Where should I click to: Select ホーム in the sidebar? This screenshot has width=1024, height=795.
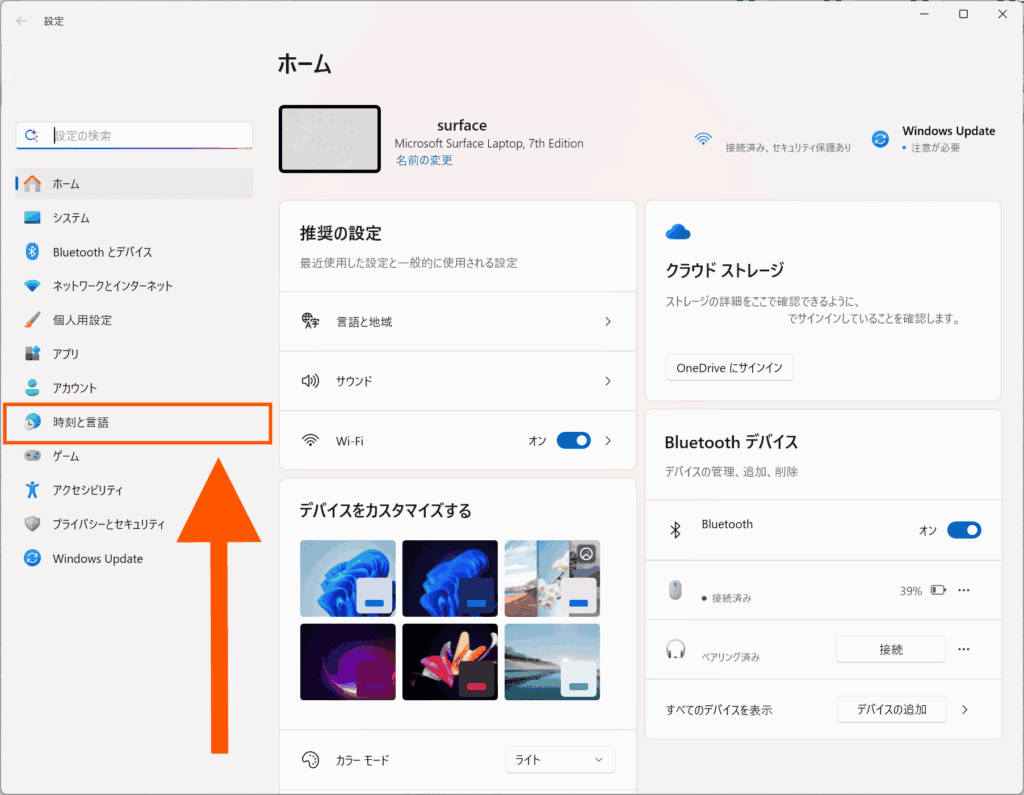[x=135, y=184]
